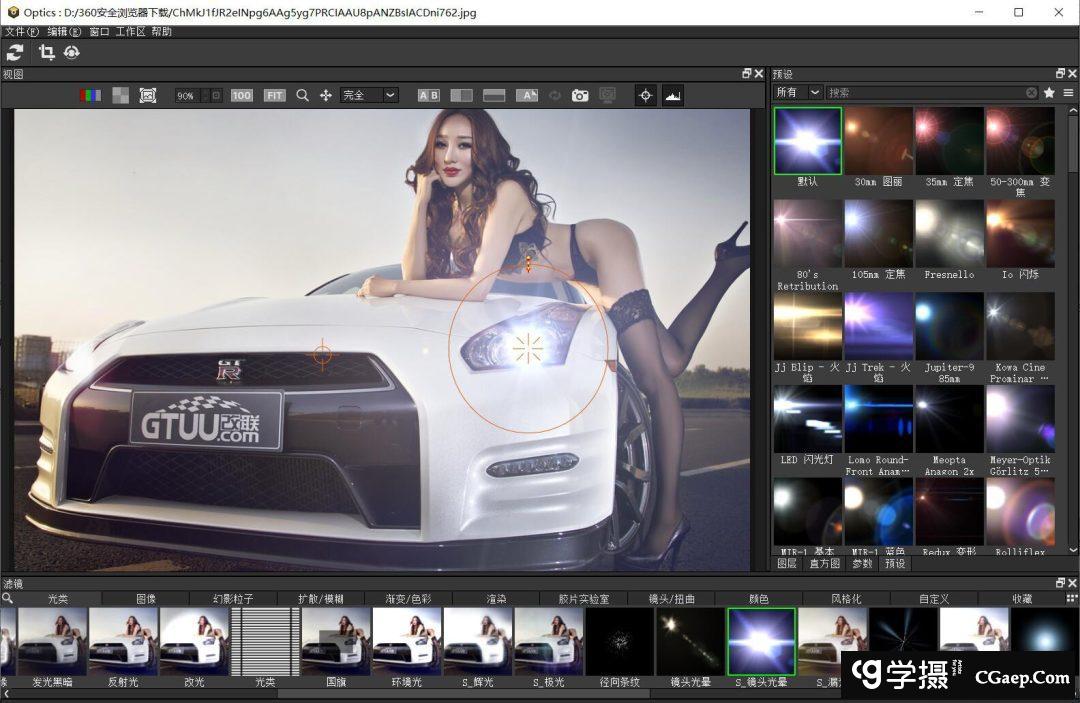Switch to the 图层 panel tab
The height and width of the screenshot is (703, 1080).
click(787, 563)
